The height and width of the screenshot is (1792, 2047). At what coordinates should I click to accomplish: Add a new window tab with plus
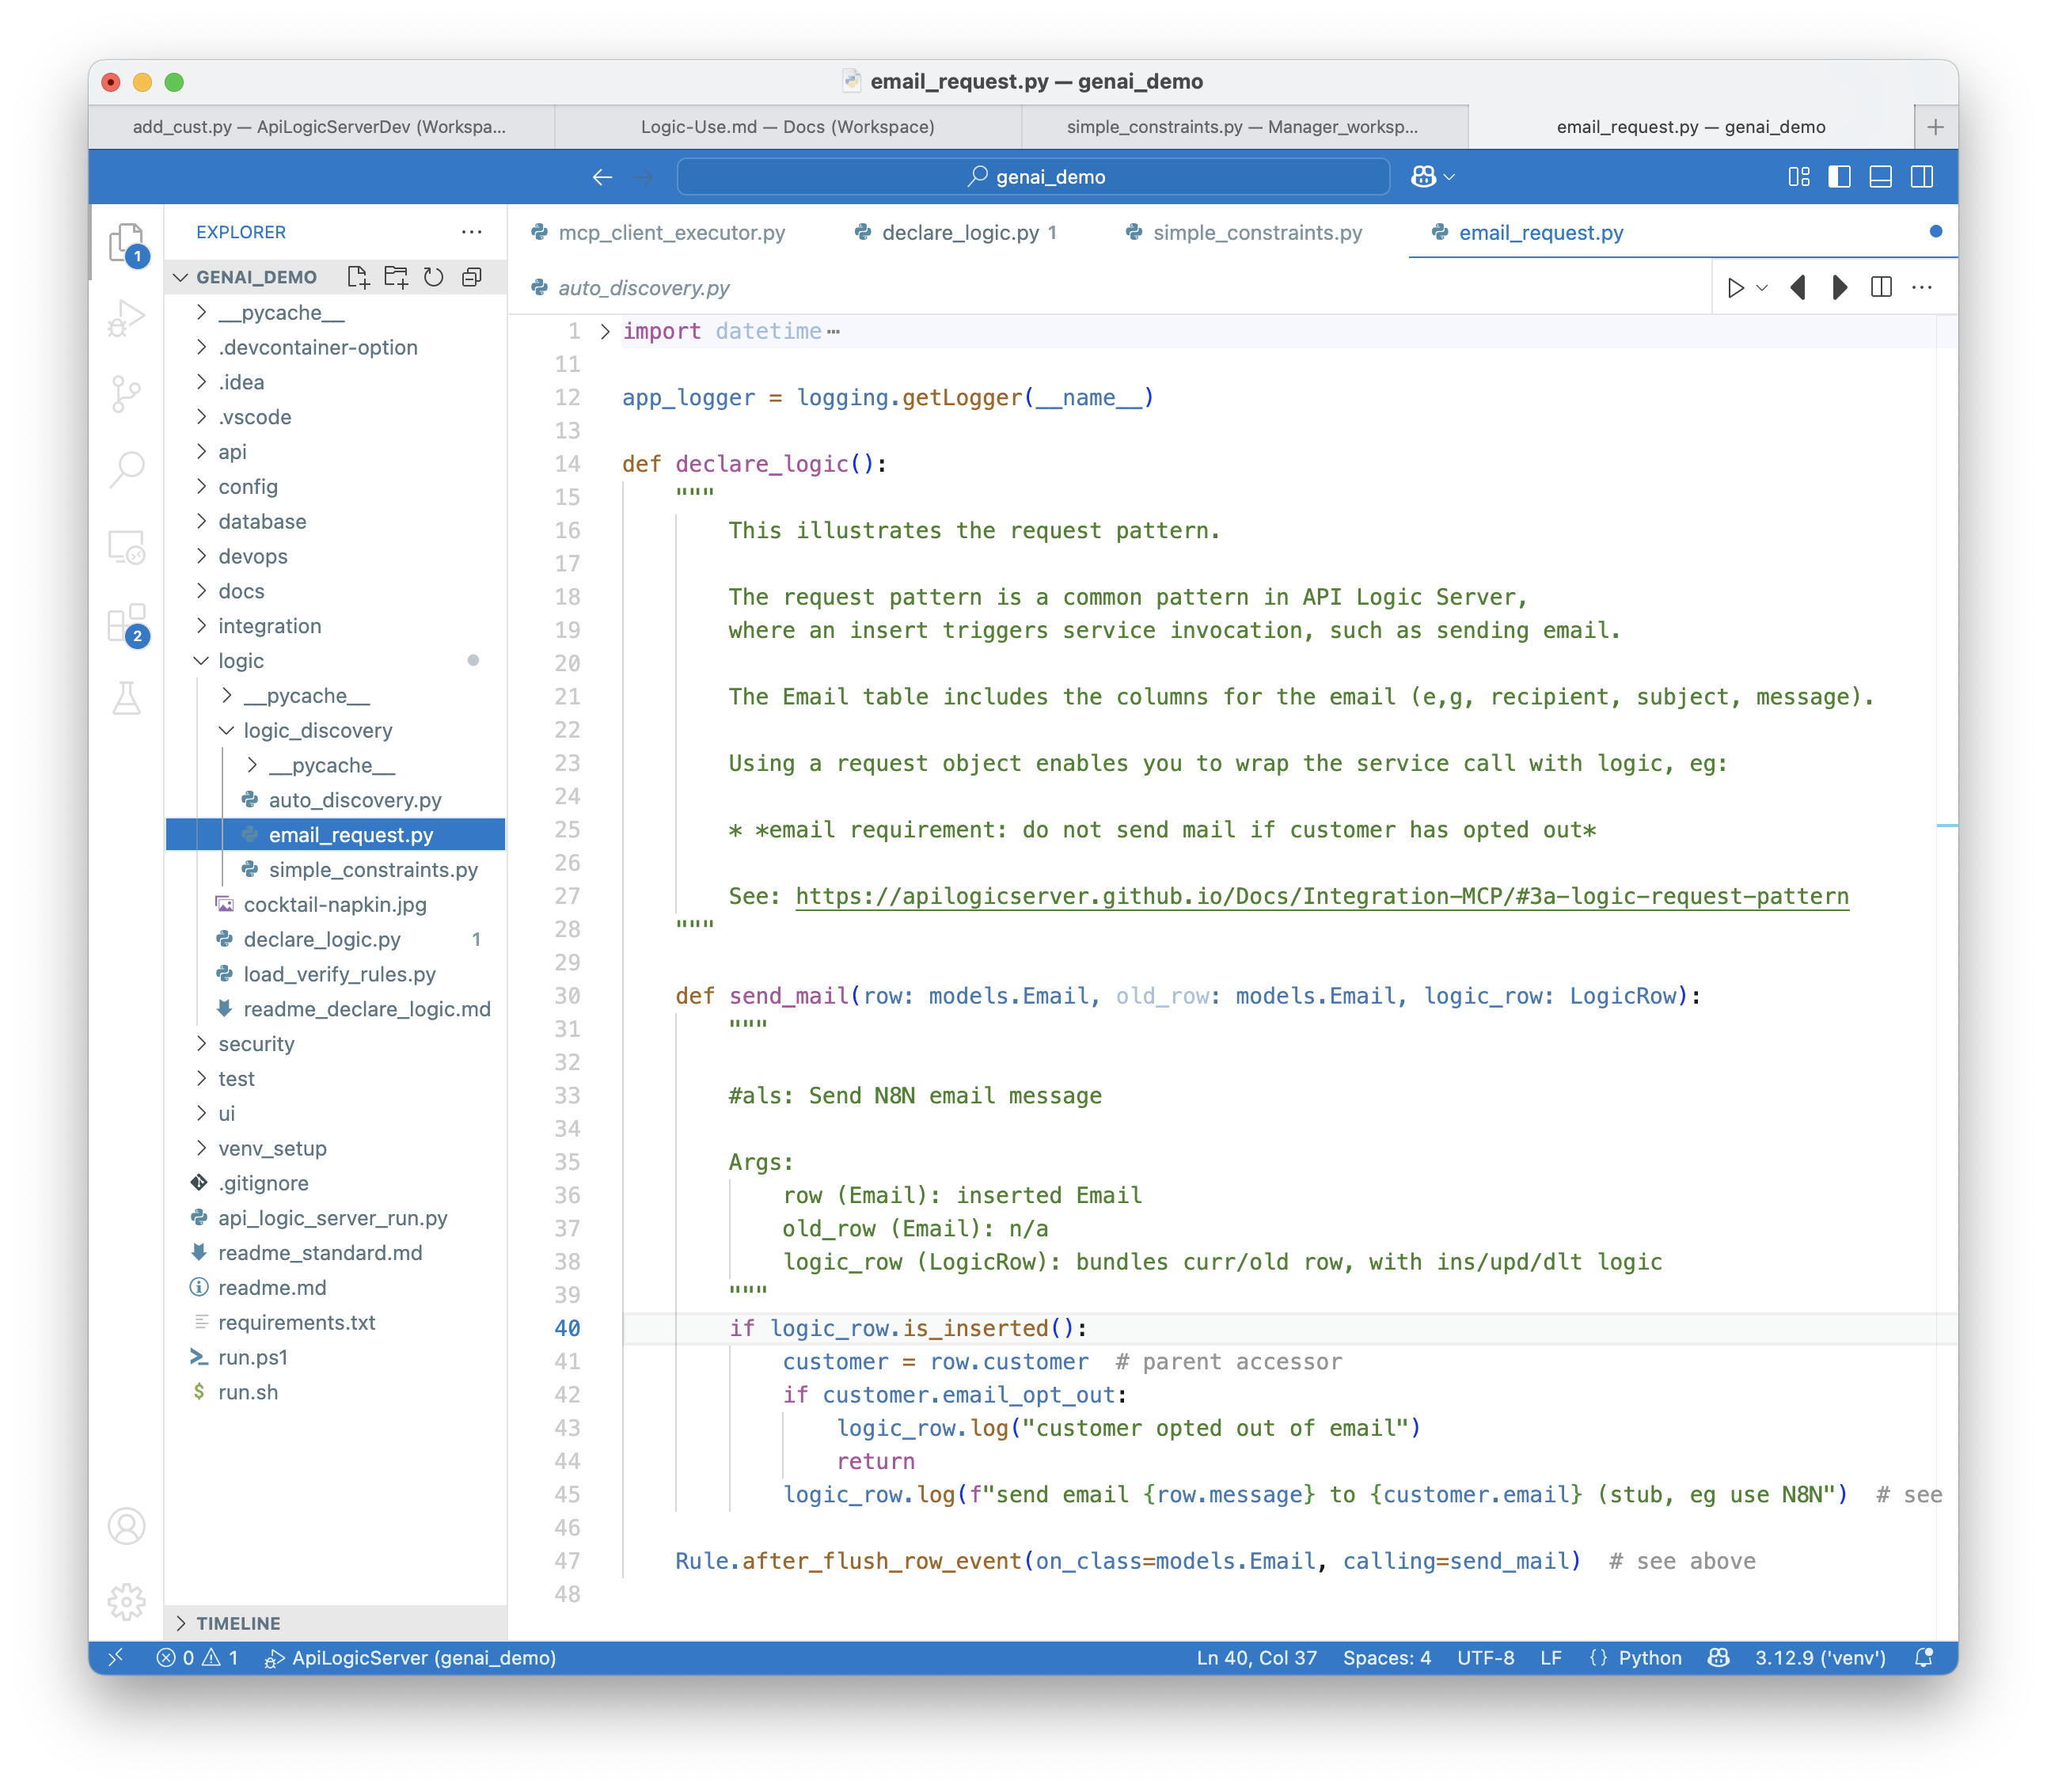pyautogui.click(x=1936, y=127)
